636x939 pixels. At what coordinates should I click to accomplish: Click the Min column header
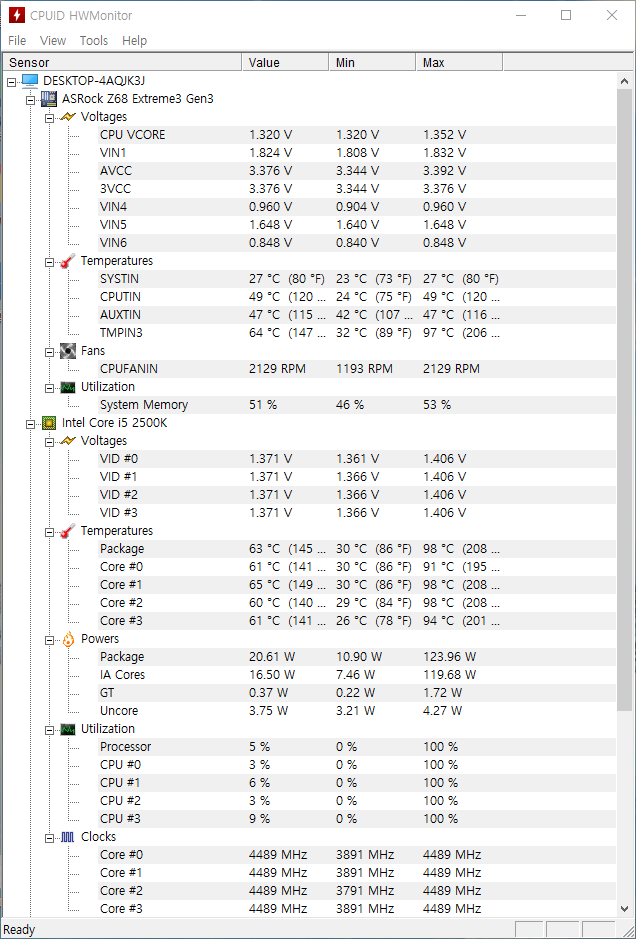pos(372,62)
